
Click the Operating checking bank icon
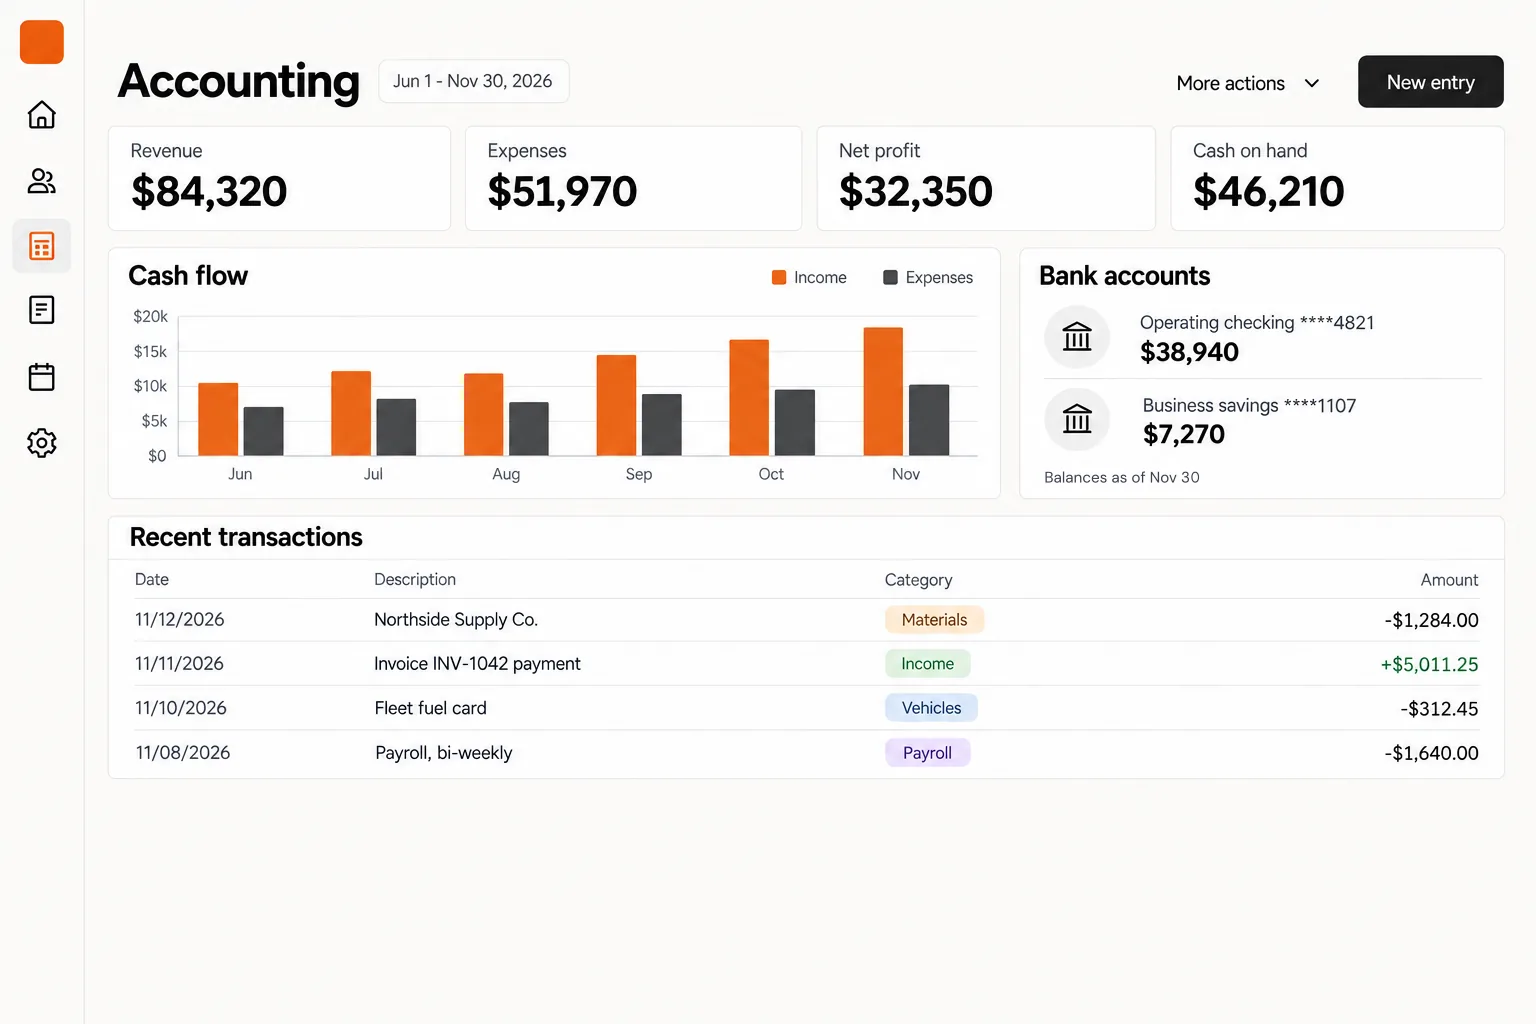(1077, 337)
